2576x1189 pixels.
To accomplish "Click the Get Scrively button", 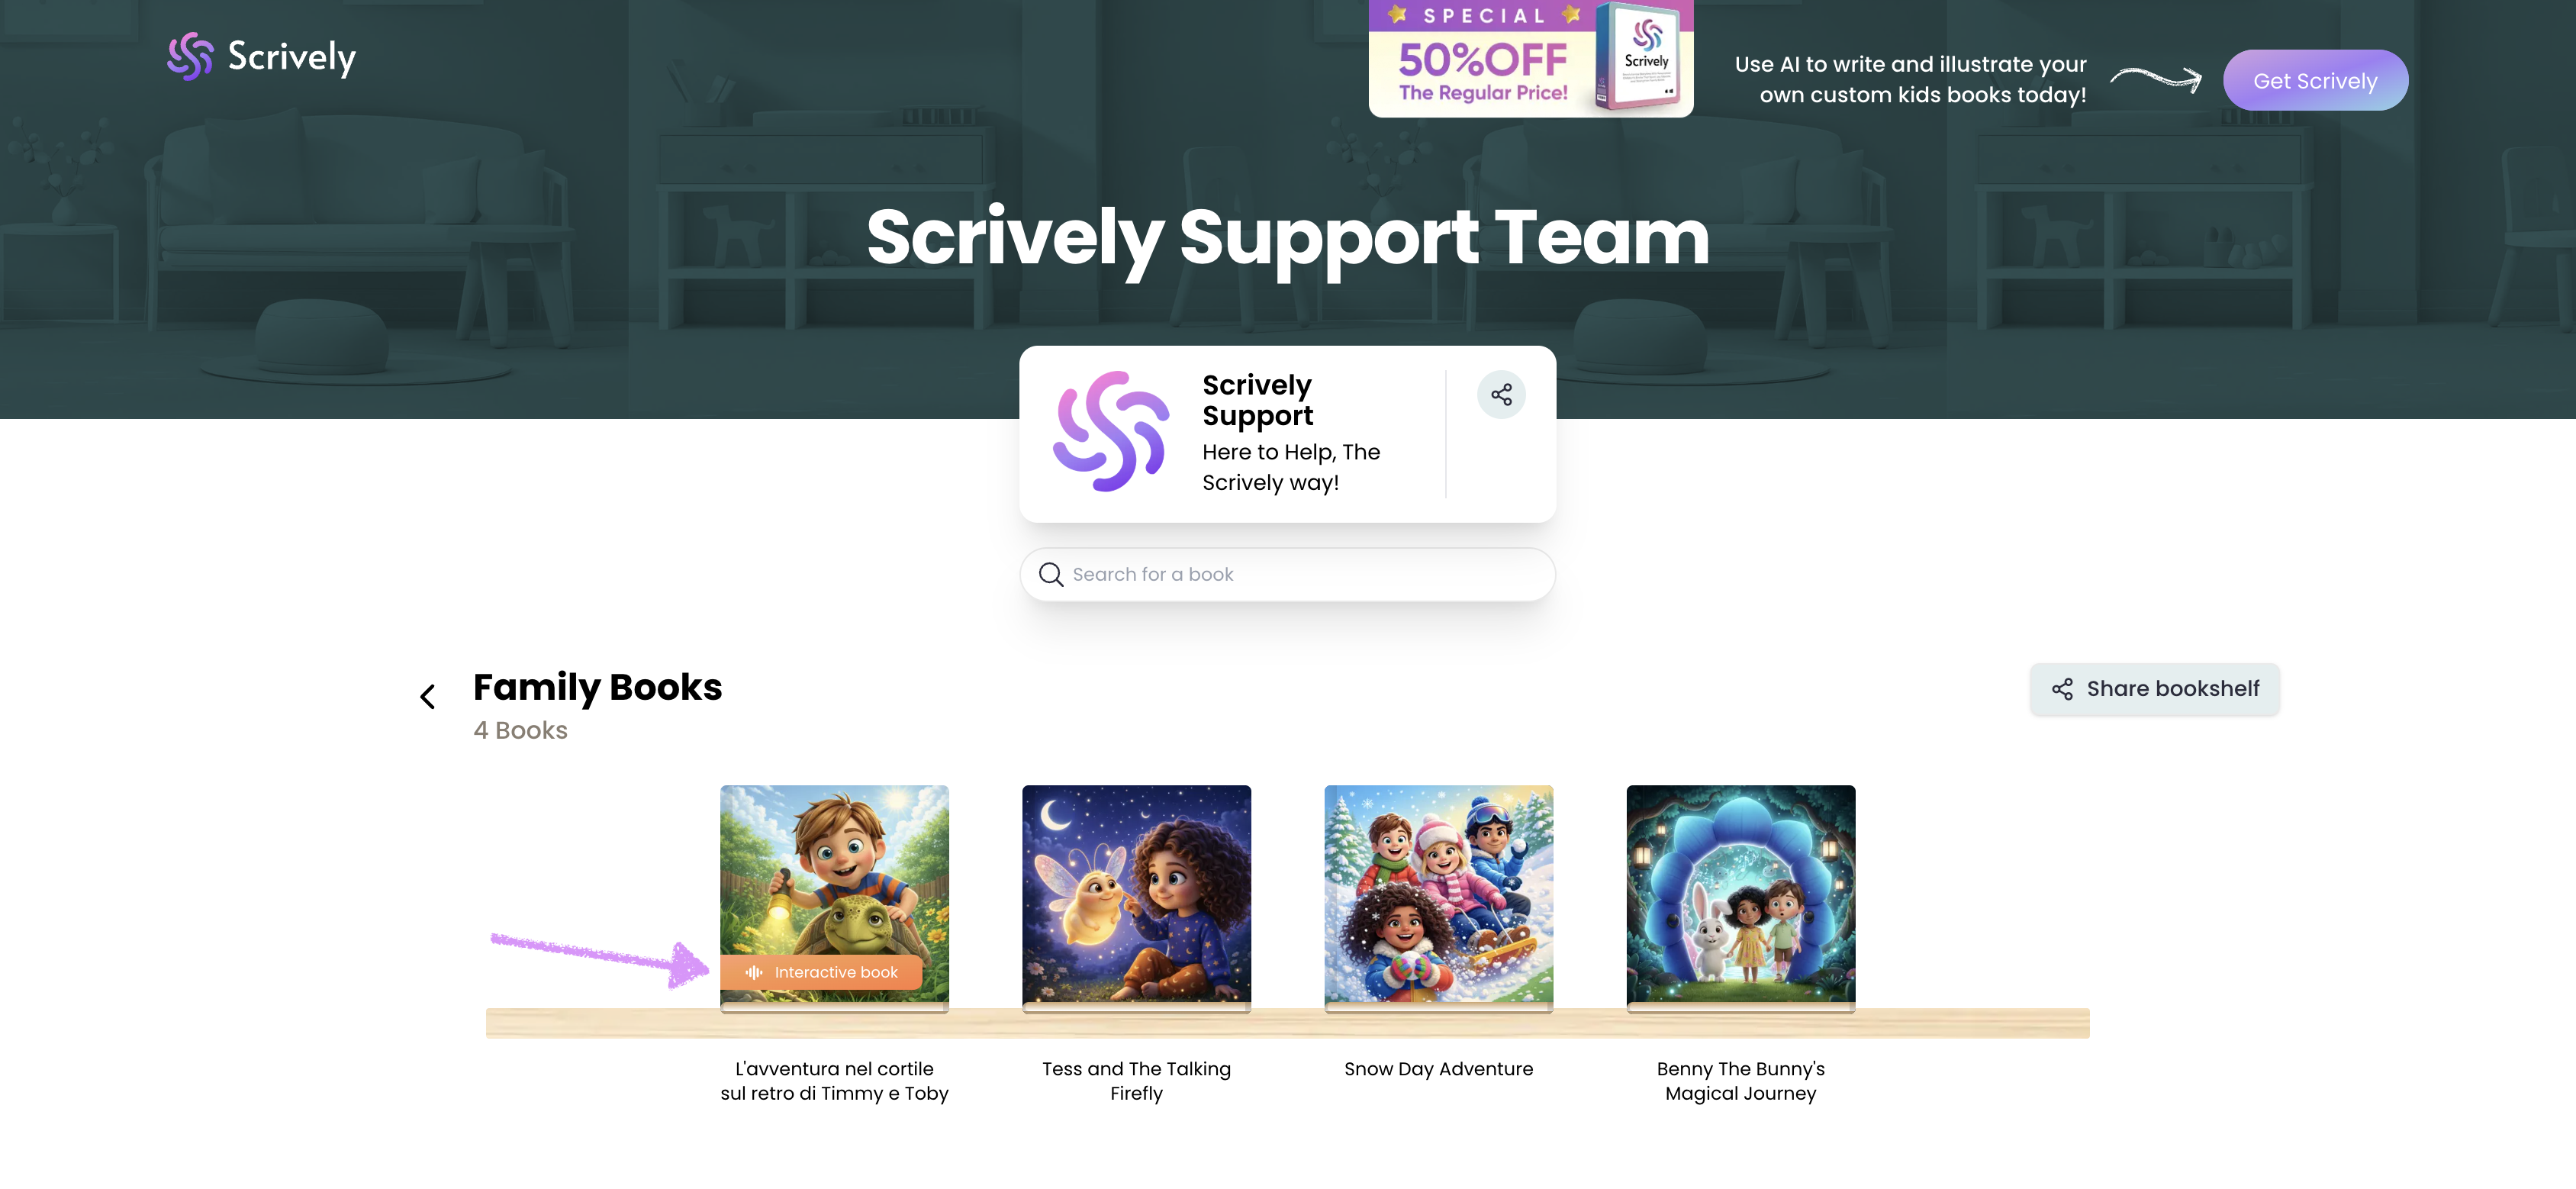I will click(x=2315, y=81).
